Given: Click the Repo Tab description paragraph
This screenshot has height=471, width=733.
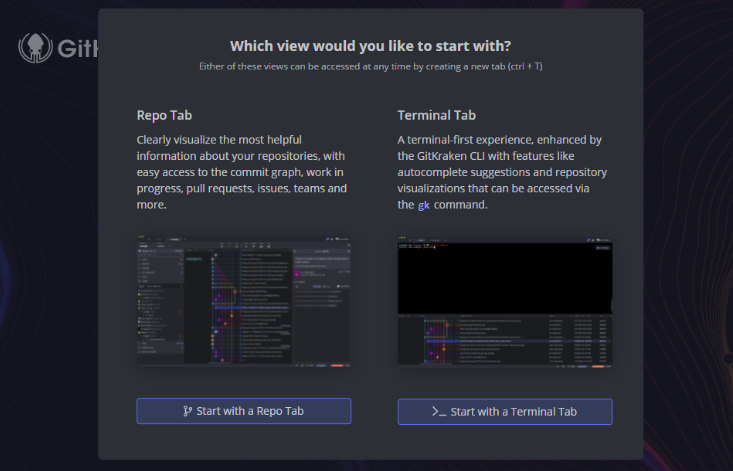Looking at the screenshot, I should point(242,172).
